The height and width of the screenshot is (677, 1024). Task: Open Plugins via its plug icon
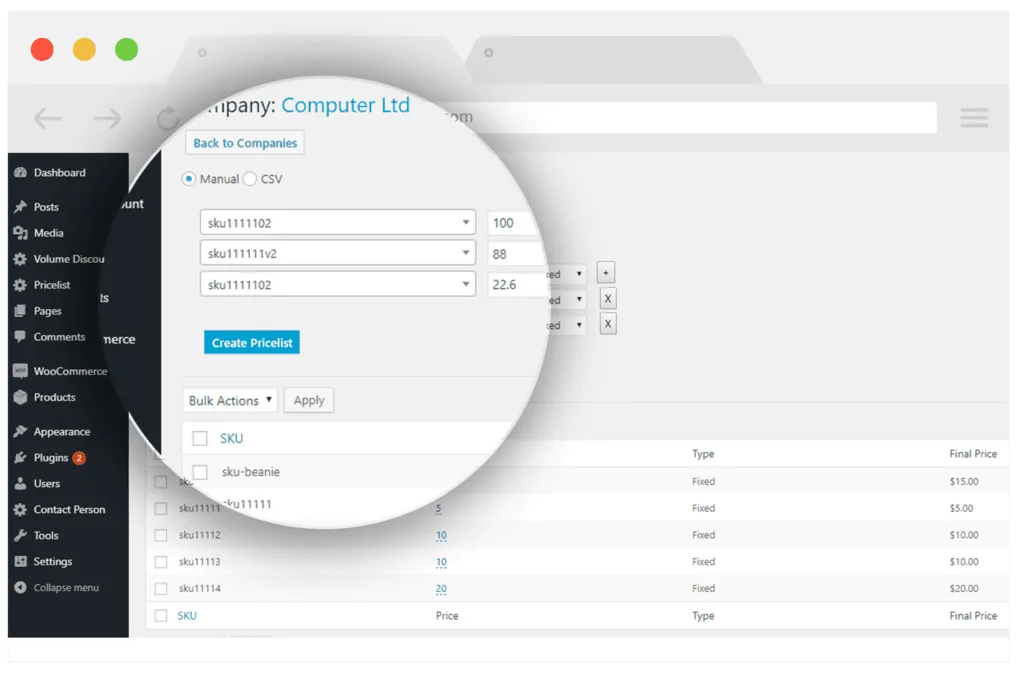[20, 457]
